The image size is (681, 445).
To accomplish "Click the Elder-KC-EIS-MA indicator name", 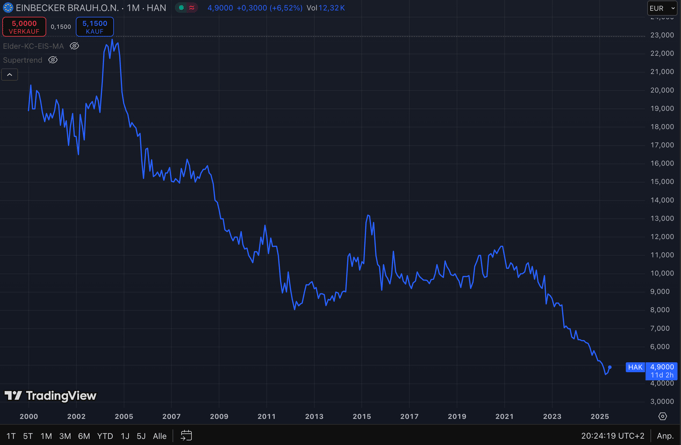I will 33,46.
